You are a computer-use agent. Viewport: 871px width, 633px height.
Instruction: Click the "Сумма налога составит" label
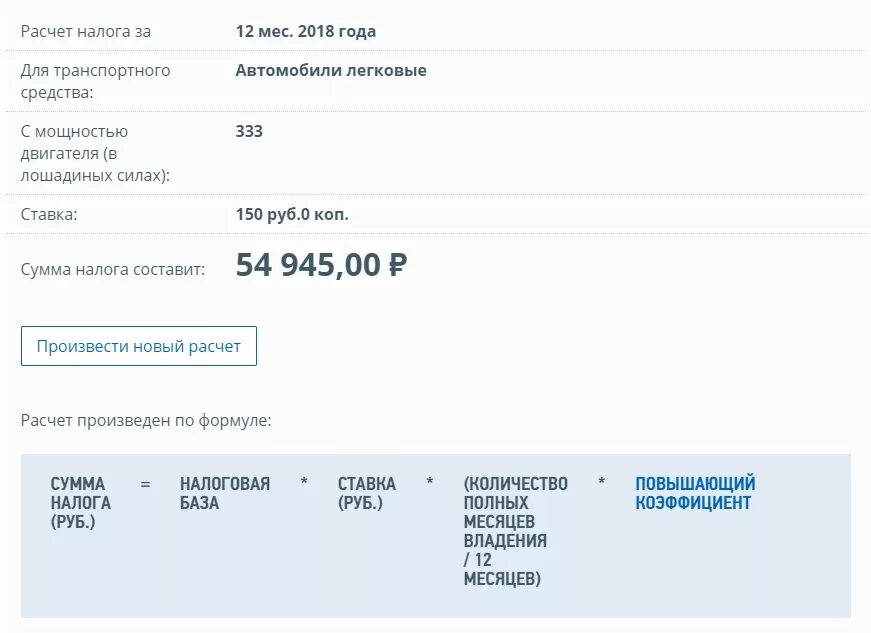click(113, 269)
